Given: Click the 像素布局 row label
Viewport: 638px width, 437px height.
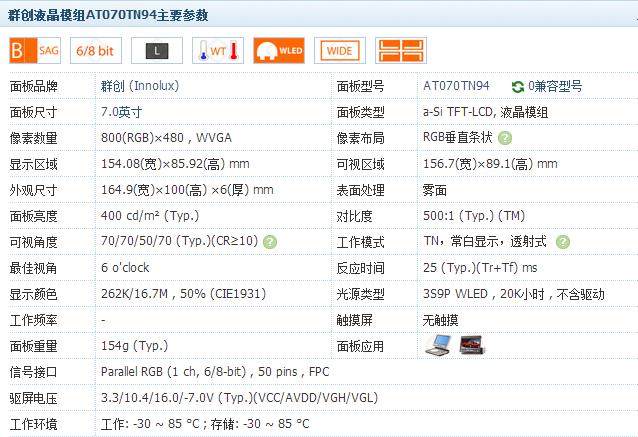Looking at the screenshot, I should [360, 138].
